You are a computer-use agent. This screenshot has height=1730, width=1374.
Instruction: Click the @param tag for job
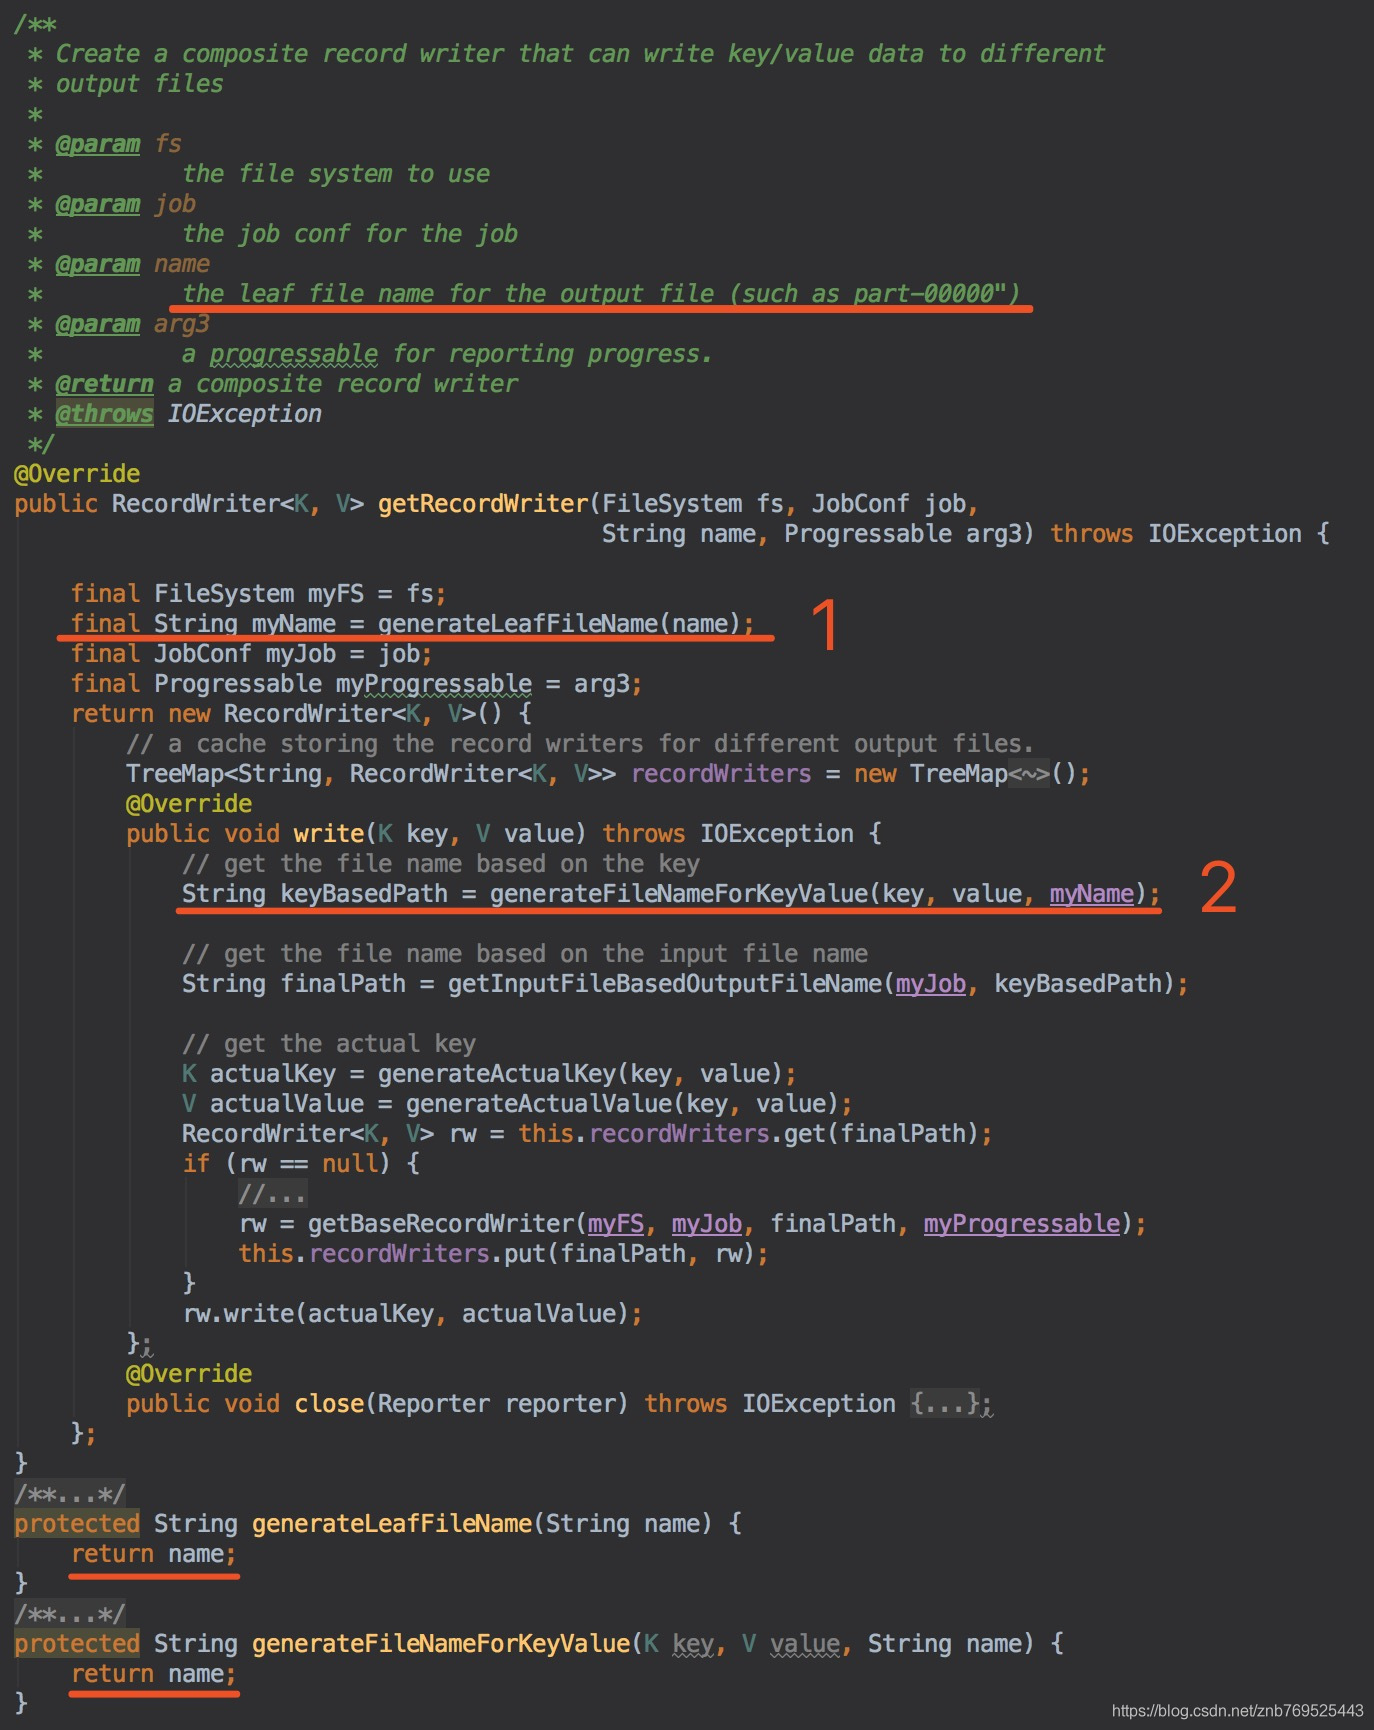click(97, 204)
